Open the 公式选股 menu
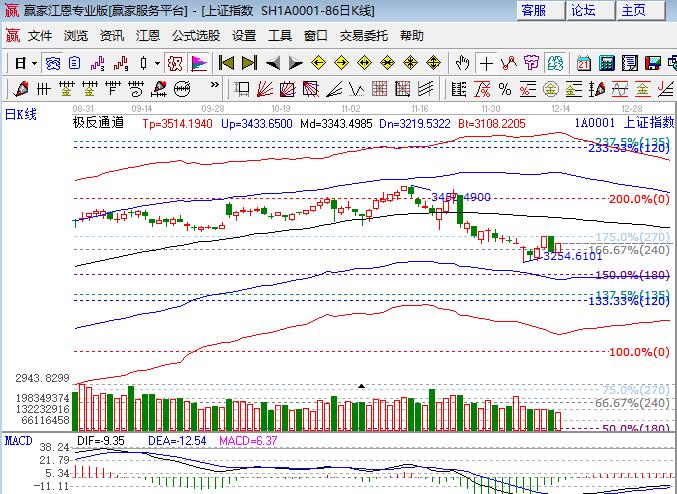The width and height of the screenshot is (677, 494). coord(196,35)
